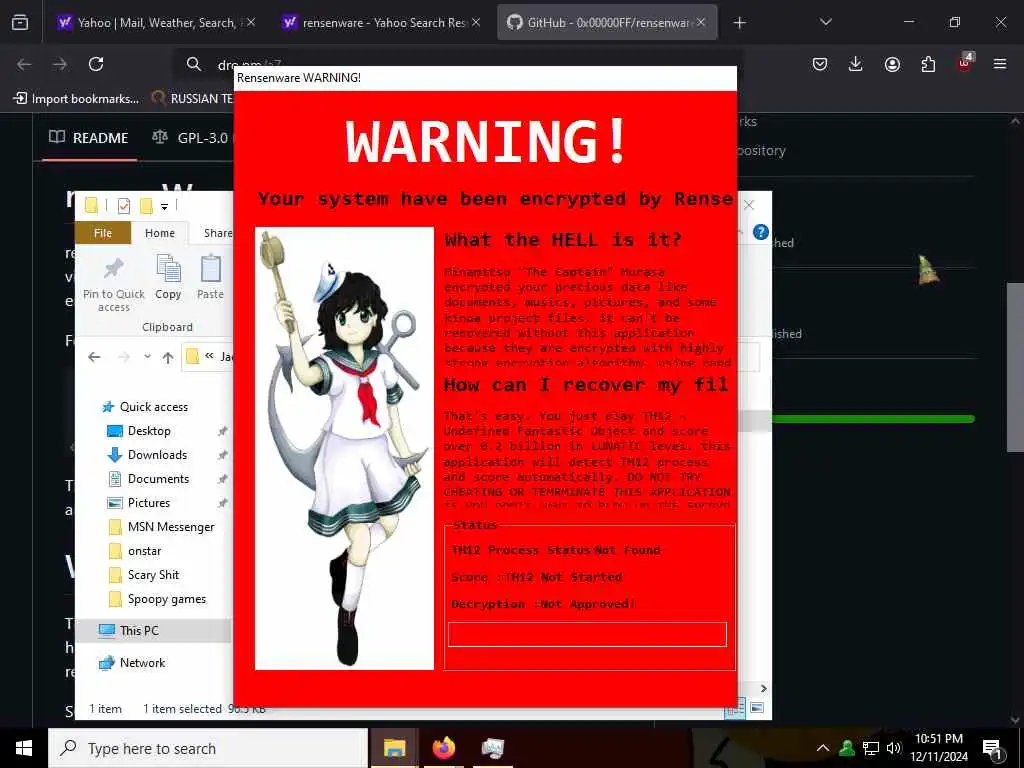
Task: Switch to Yahoo Mail, Weather tab
Action: pos(157,23)
